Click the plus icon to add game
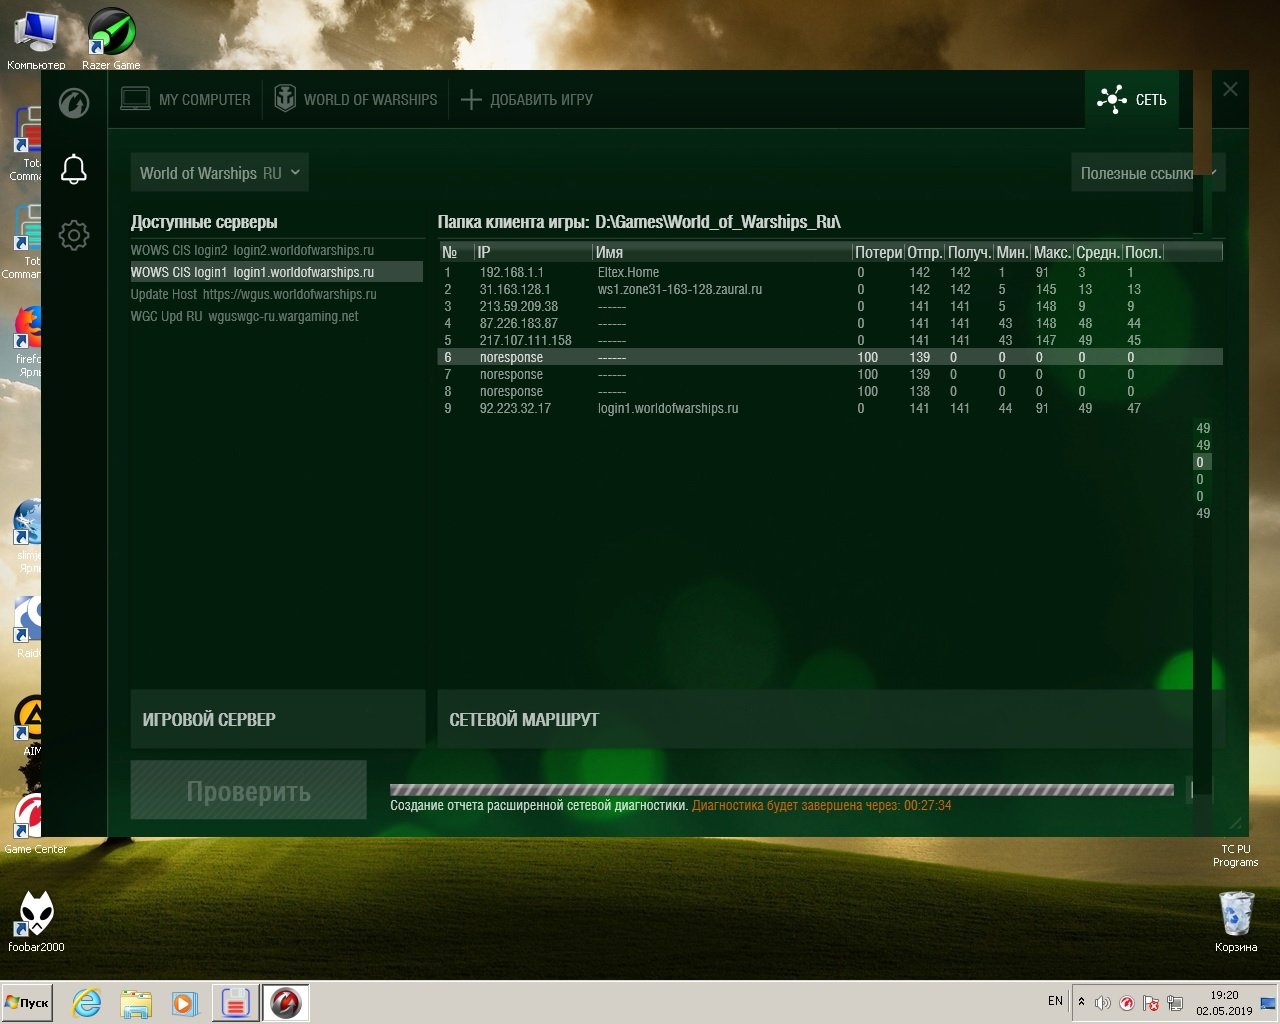The image size is (1280, 1024). pyautogui.click(x=471, y=100)
